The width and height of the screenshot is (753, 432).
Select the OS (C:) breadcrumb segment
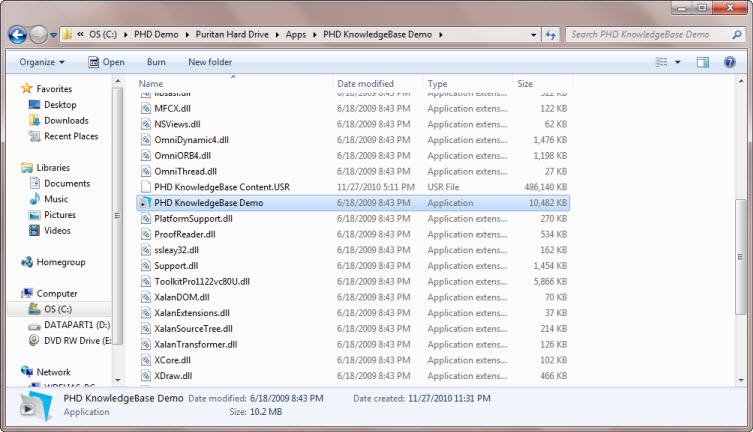103,35
